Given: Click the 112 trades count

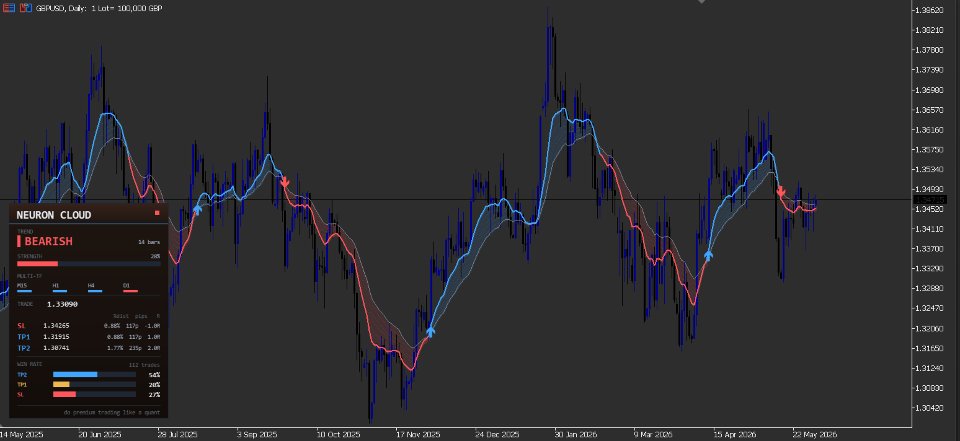Looking at the screenshot, I should (x=144, y=365).
